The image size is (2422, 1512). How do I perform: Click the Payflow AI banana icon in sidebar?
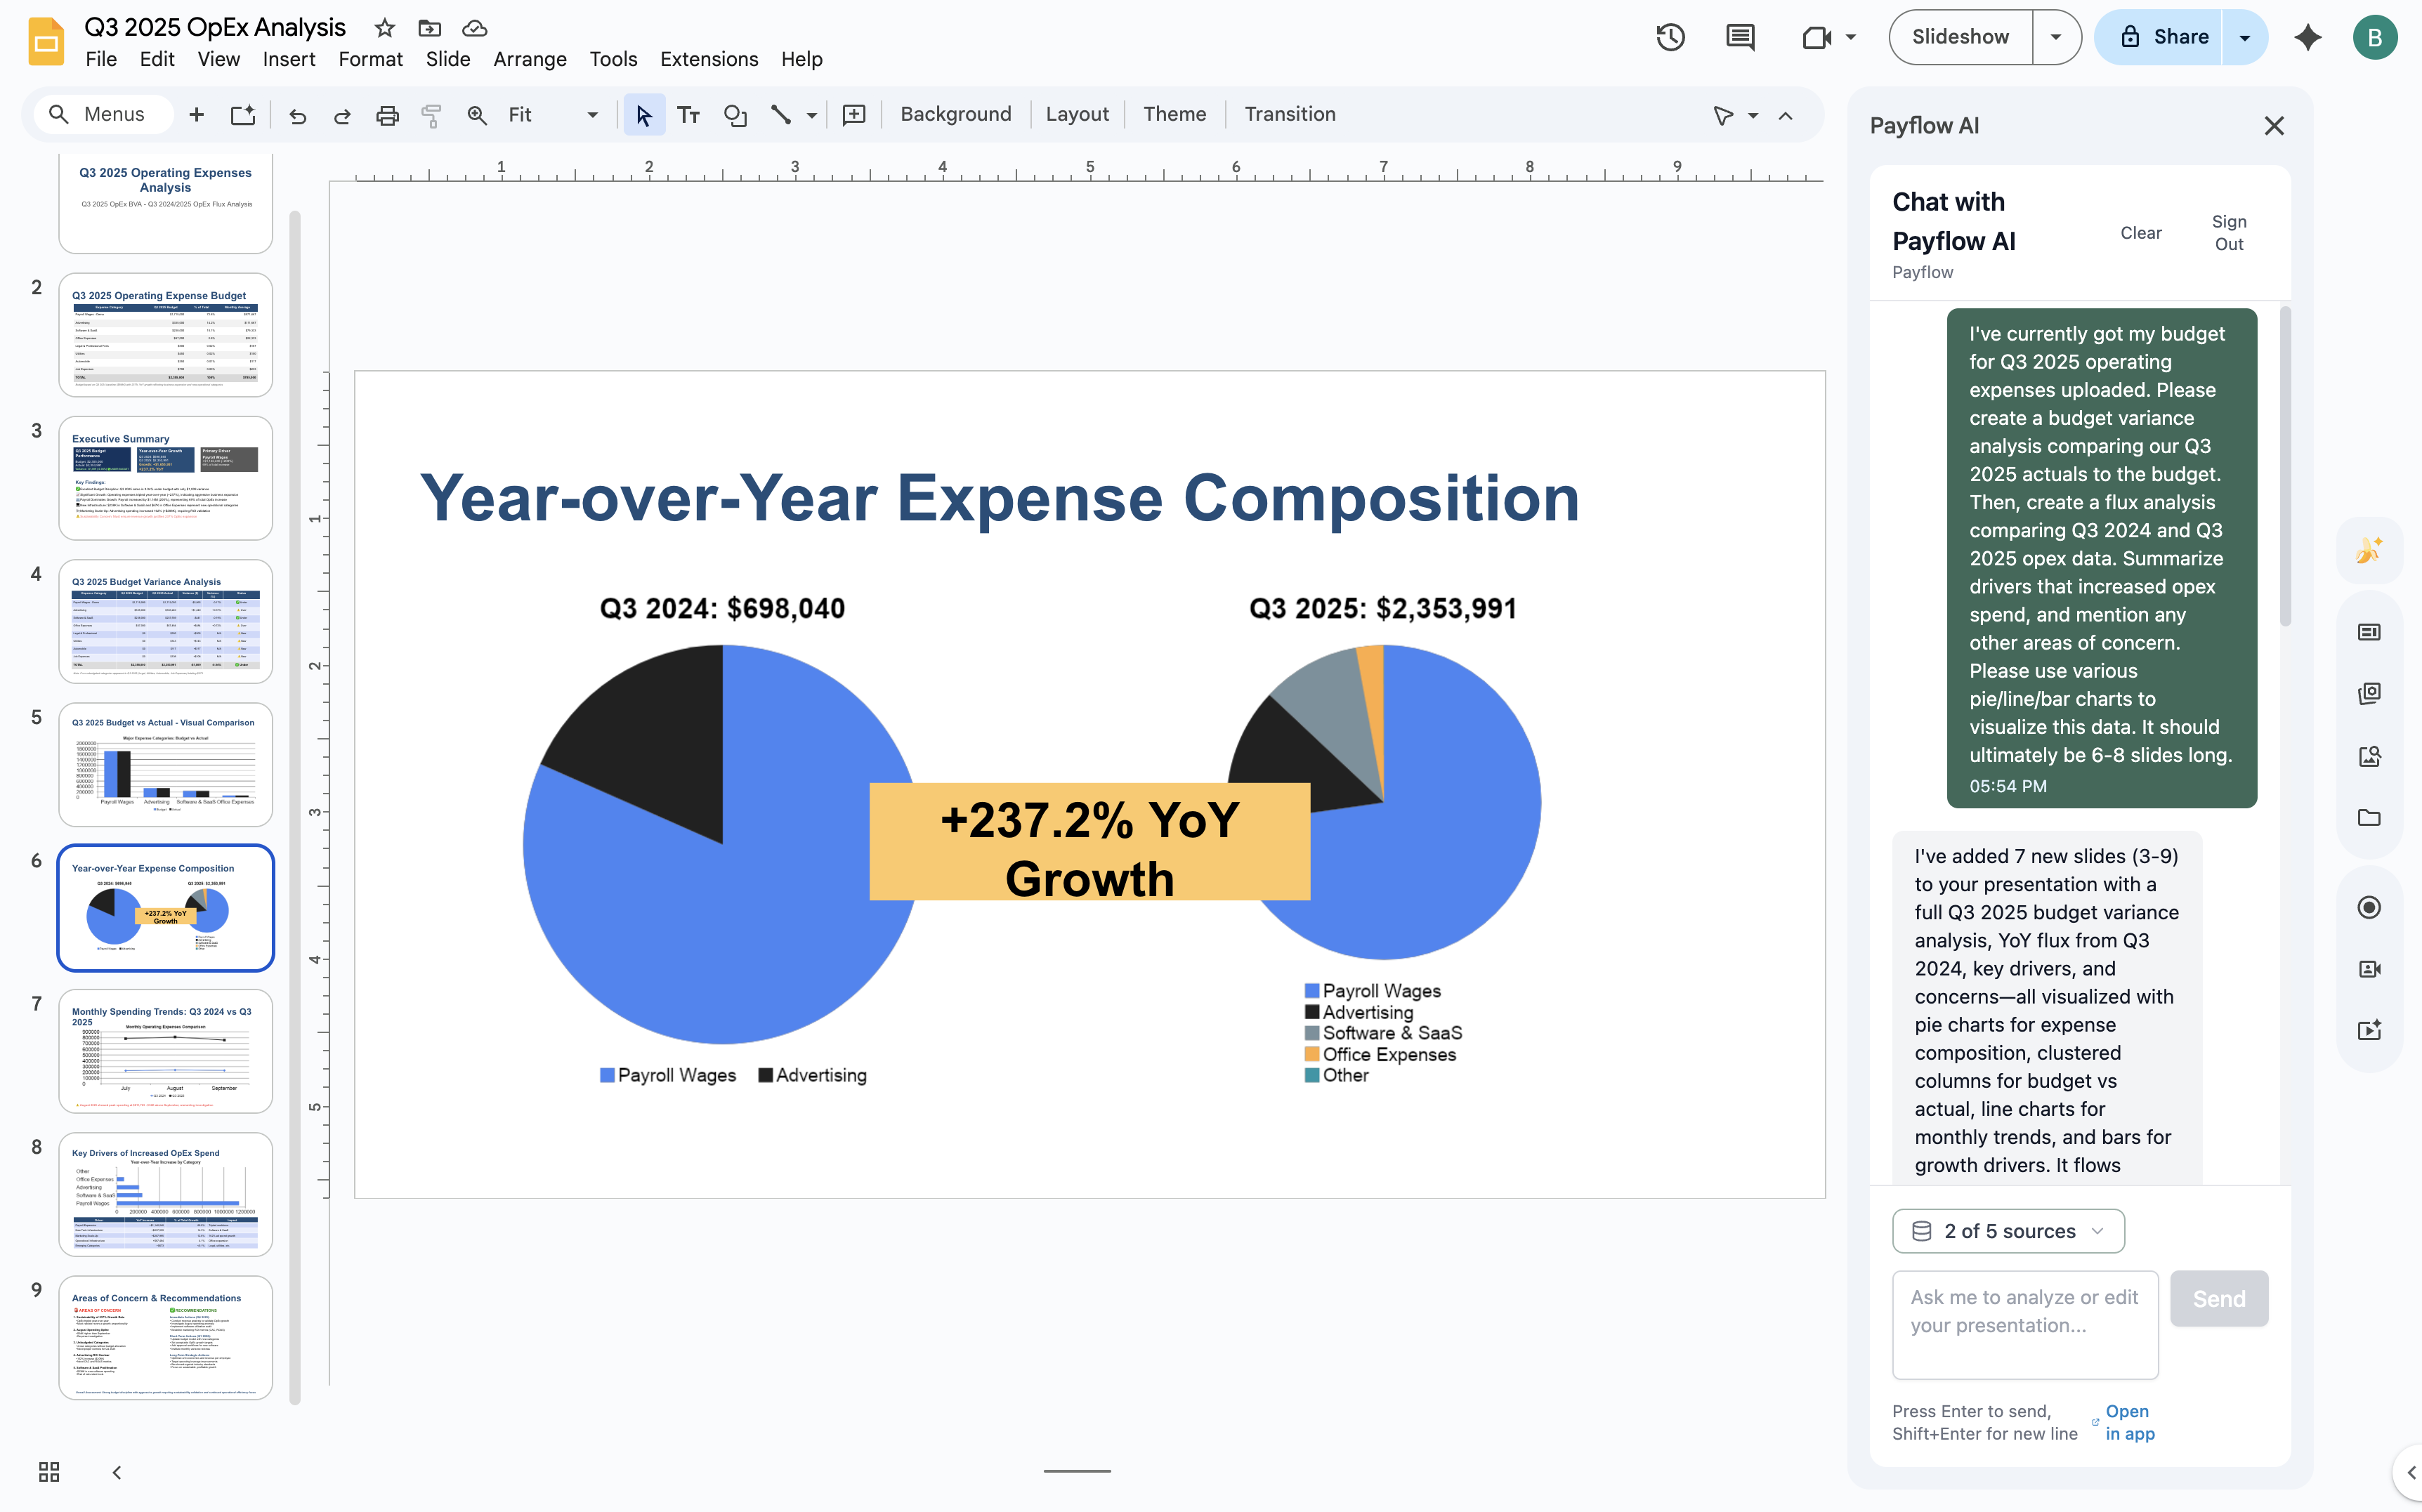coord(2369,549)
